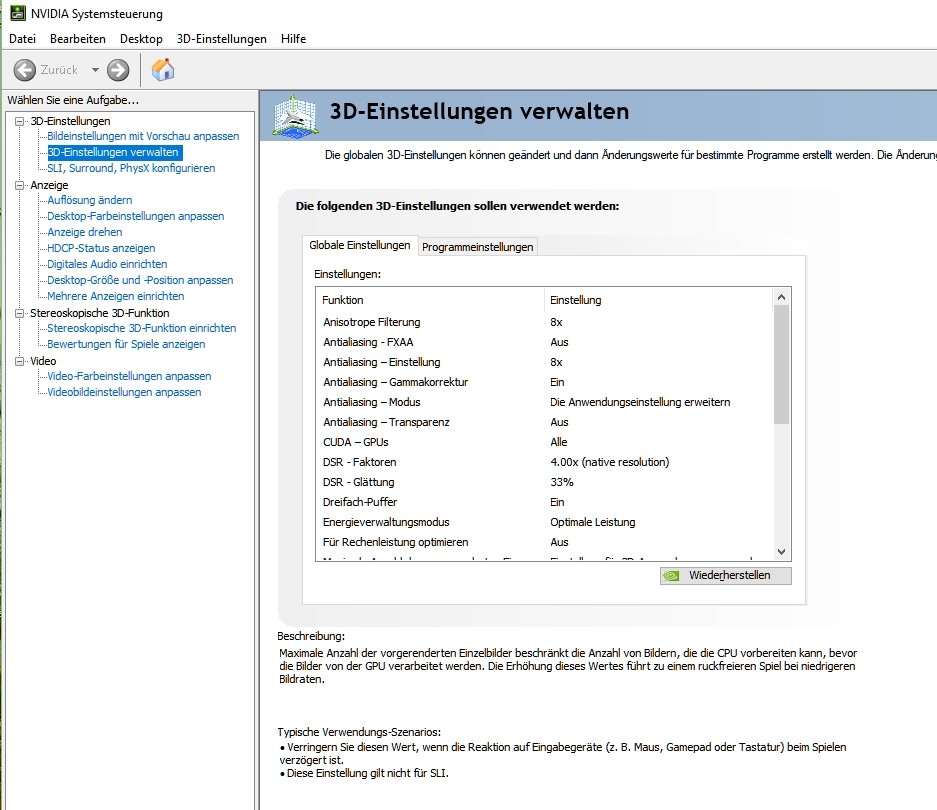937x810 pixels.
Task: Click the settings list scrollbar thumb
Action: 781,365
